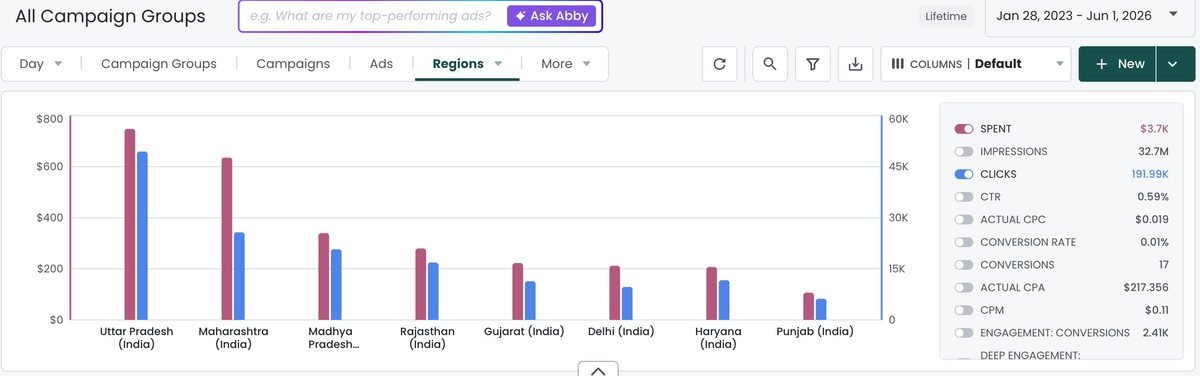Viewport: 1200px width, 376px height.
Task: Click the Haryana (India) axis label
Action: pos(718,337)
